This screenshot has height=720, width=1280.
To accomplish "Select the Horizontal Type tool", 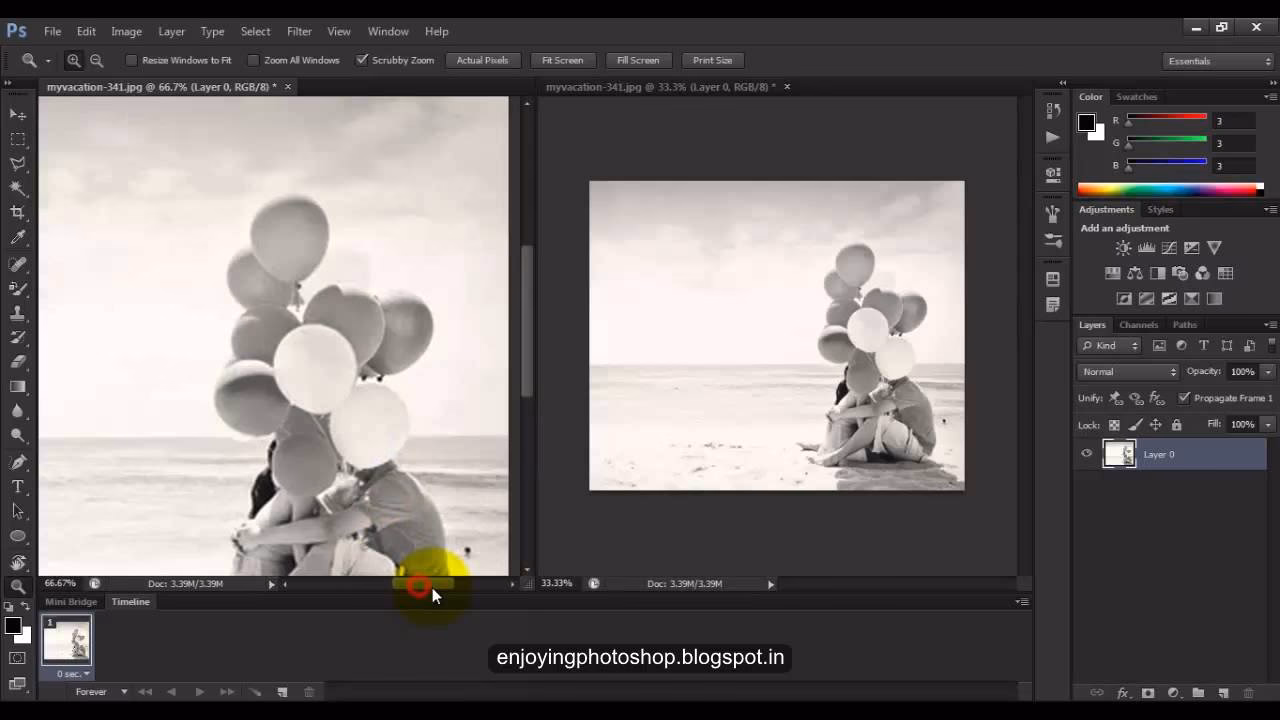I will click(18, 487).
